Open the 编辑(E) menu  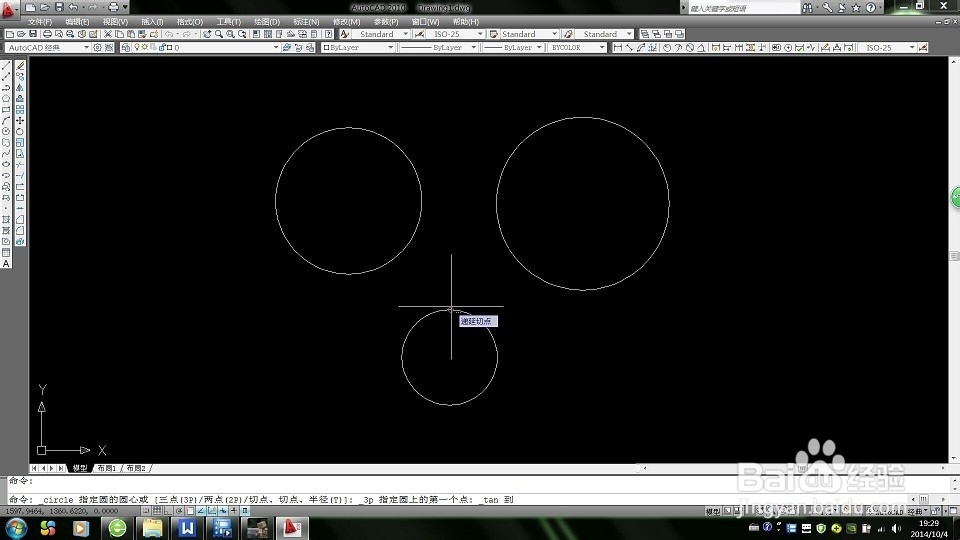[77, 21]
